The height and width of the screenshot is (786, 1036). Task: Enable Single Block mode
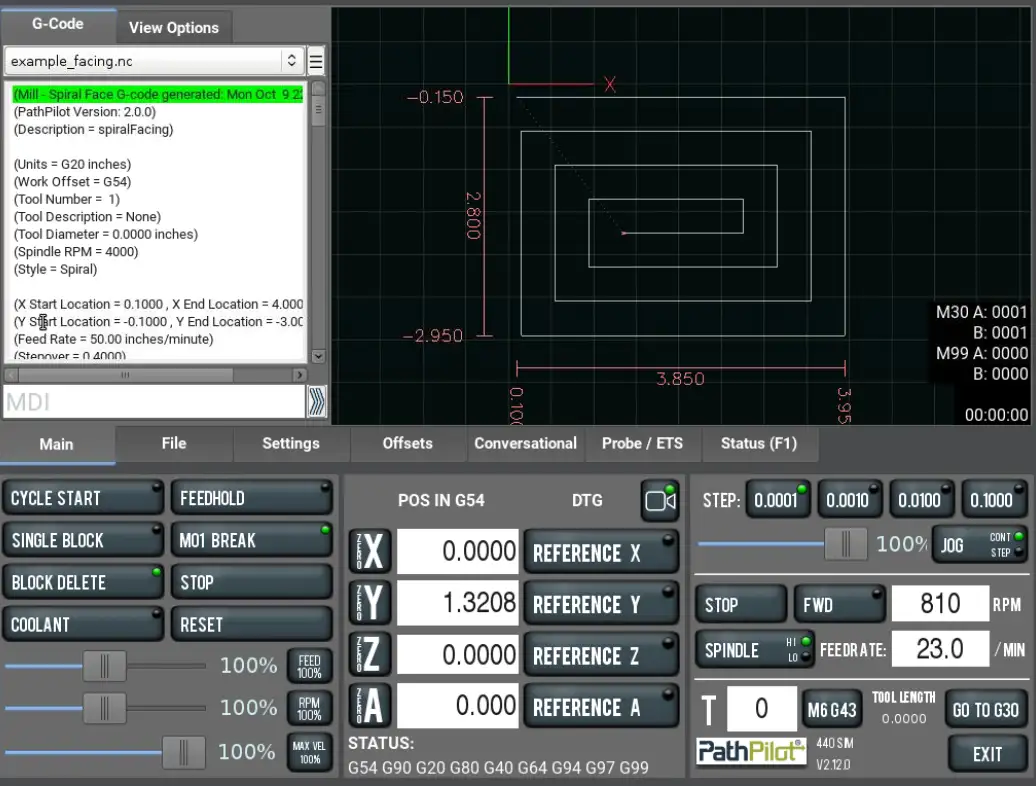click(x=82, y=540)
